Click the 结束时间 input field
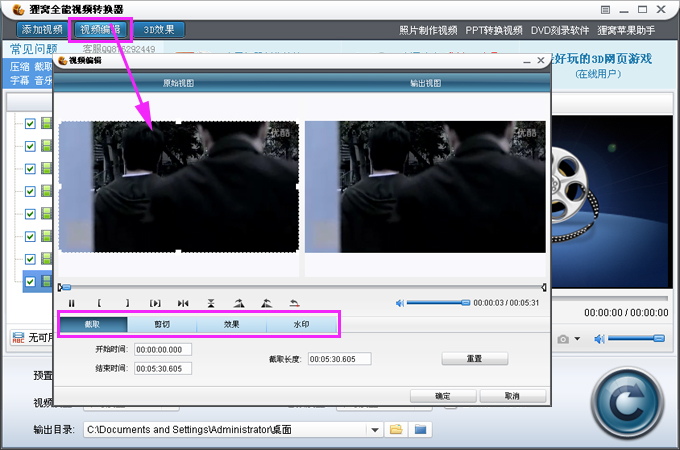The image size is (680, 450). click(163, 368)
